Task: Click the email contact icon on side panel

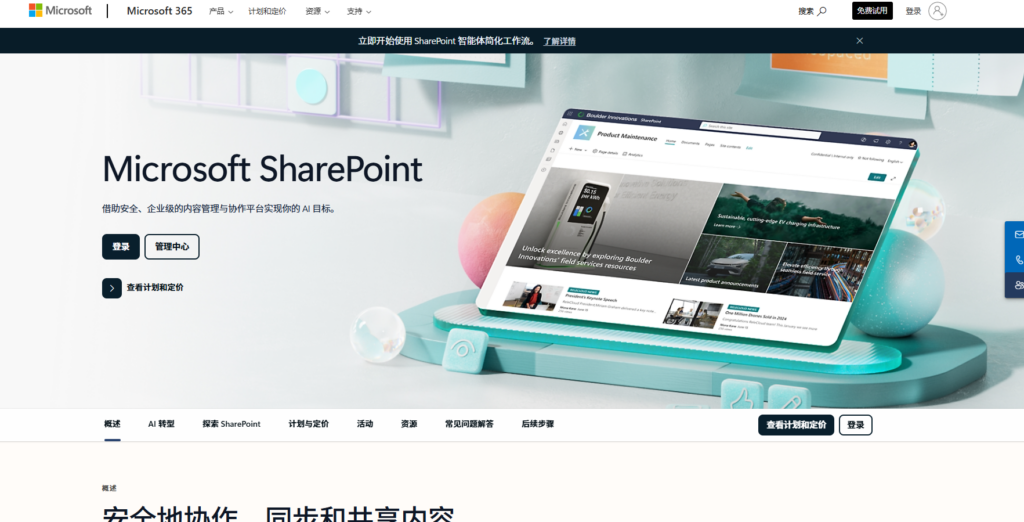Action: tap(1017, 235)
